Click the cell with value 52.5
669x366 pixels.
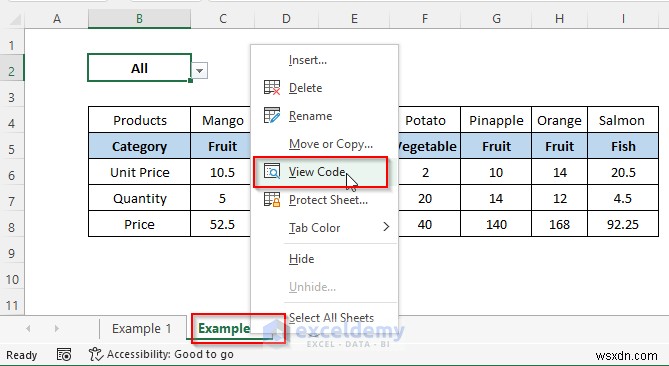pyautogui.click(x=222, y=224)
